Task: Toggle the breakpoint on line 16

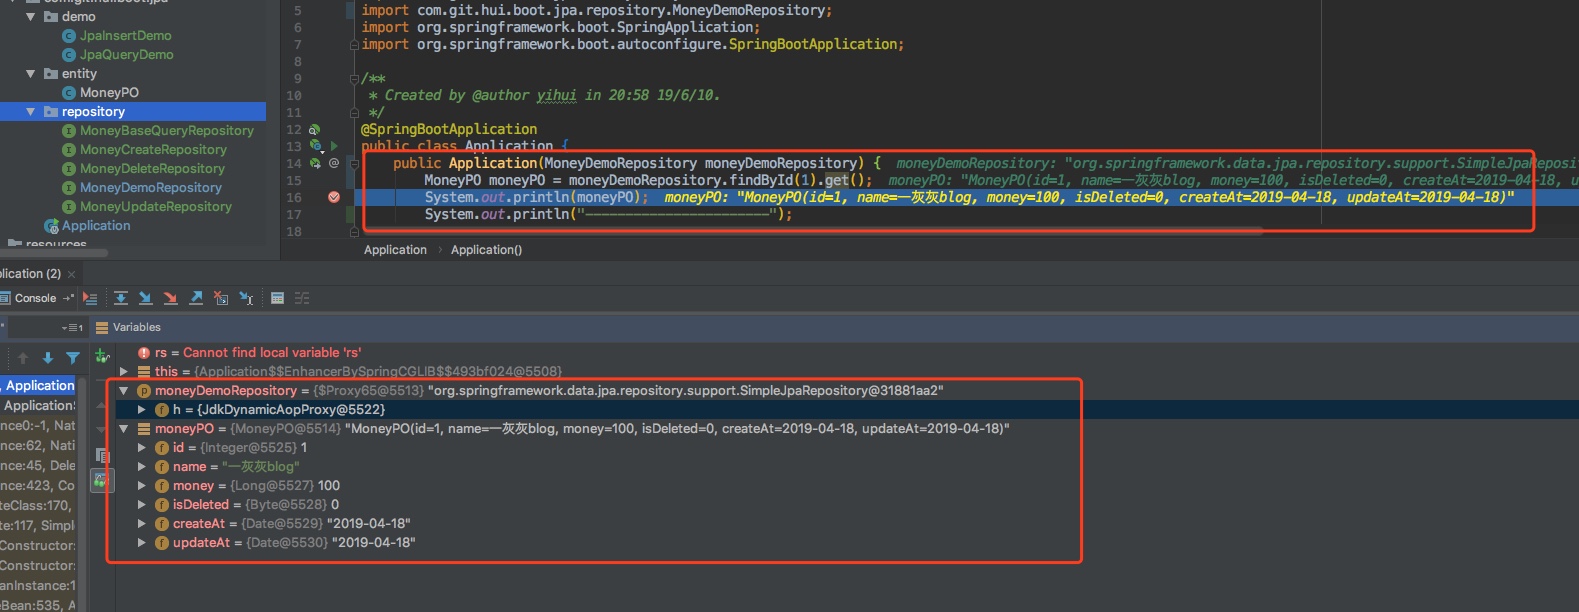Action: (334, 197)
